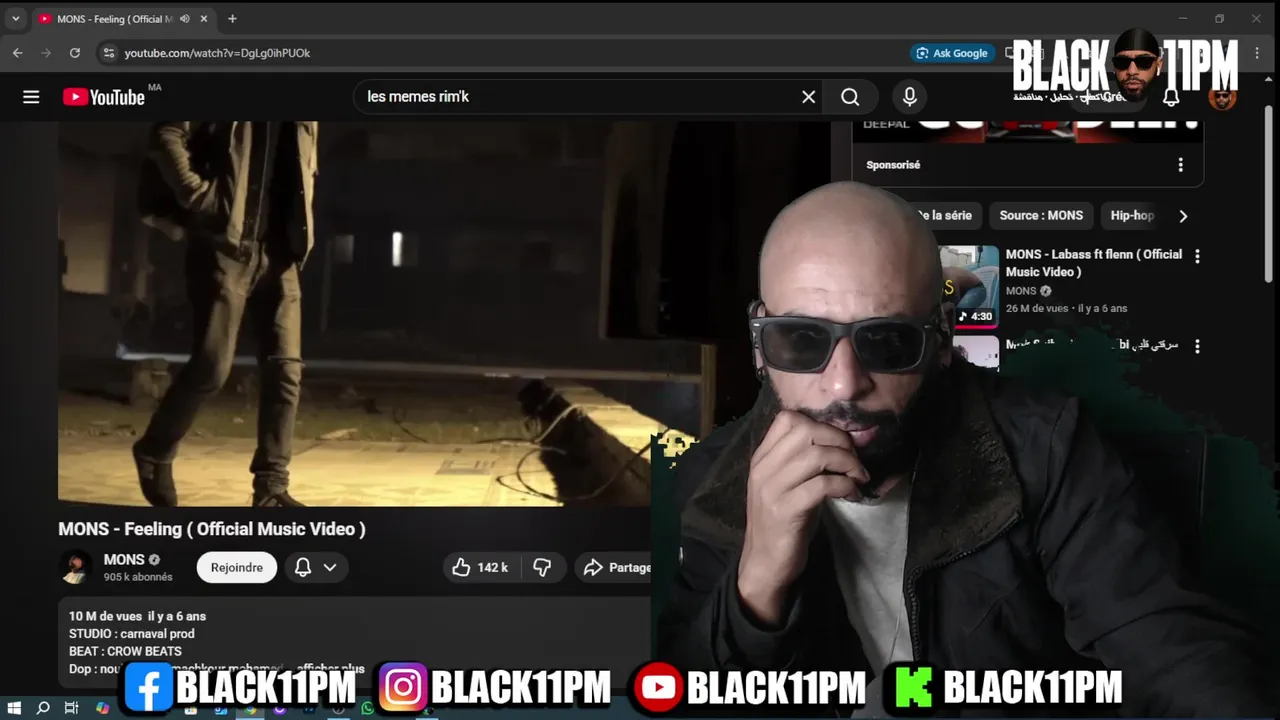Open MONS channel avatar
Viewport: 1280px width, 720px height.
tap(74, 567)
